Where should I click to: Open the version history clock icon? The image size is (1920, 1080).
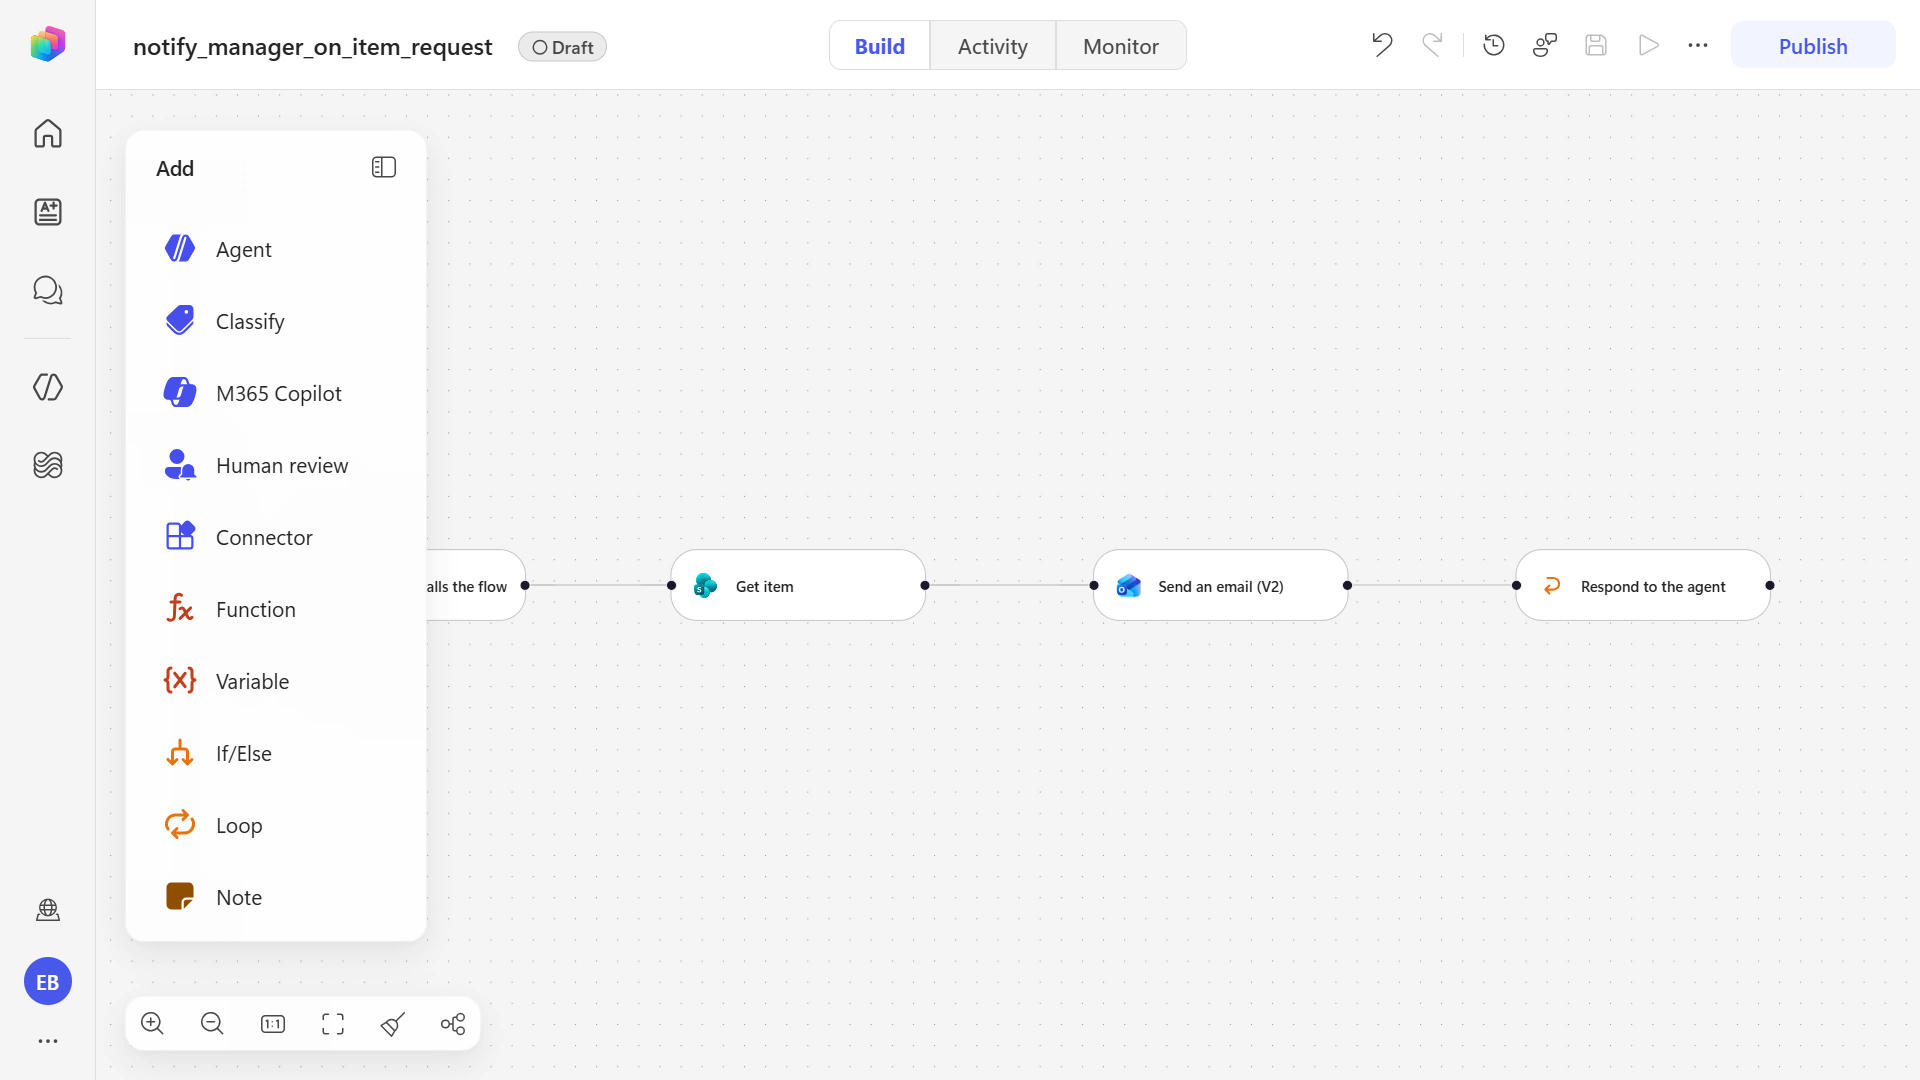pyautogui.click(x=1494, y=45)
